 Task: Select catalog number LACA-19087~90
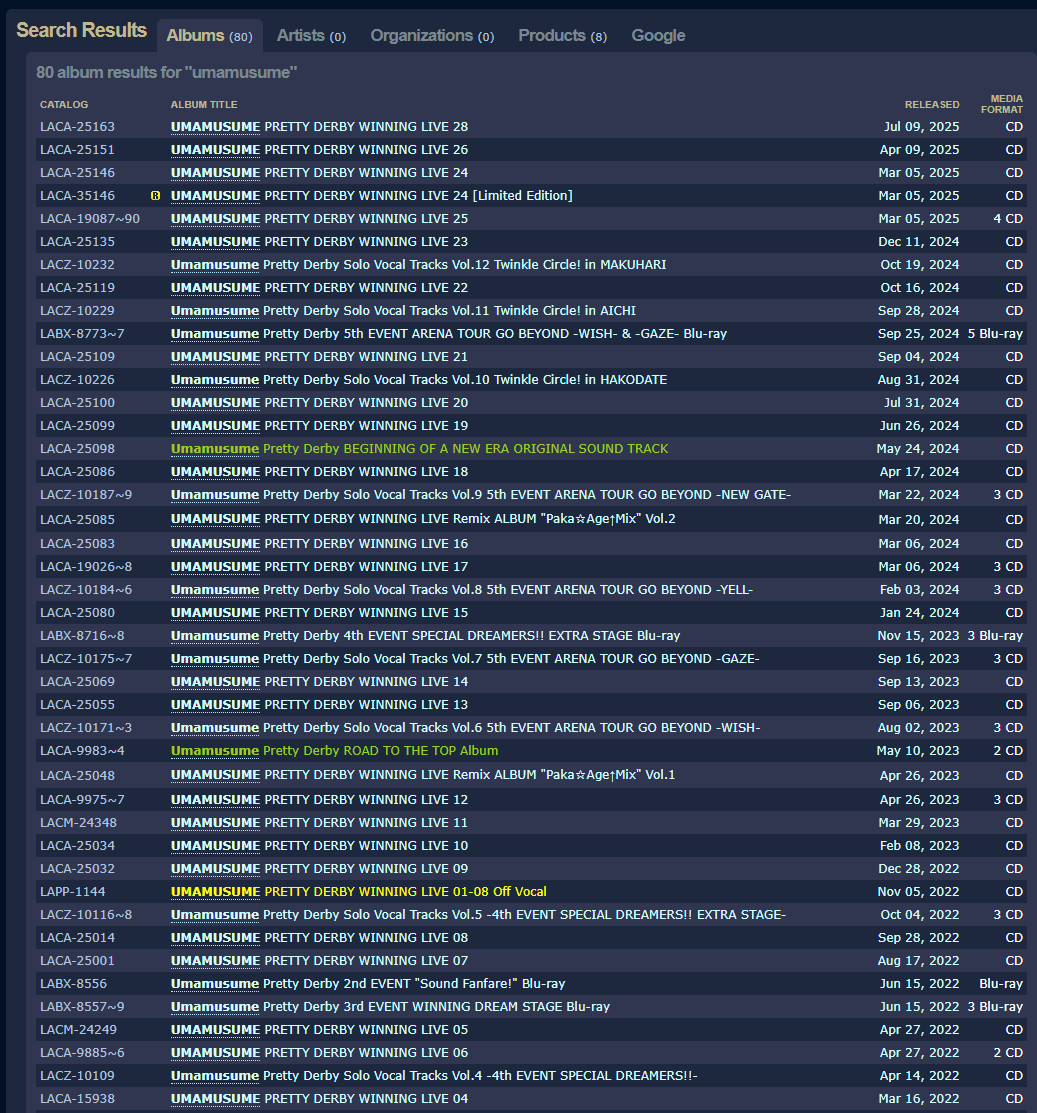tap(90, 219)
